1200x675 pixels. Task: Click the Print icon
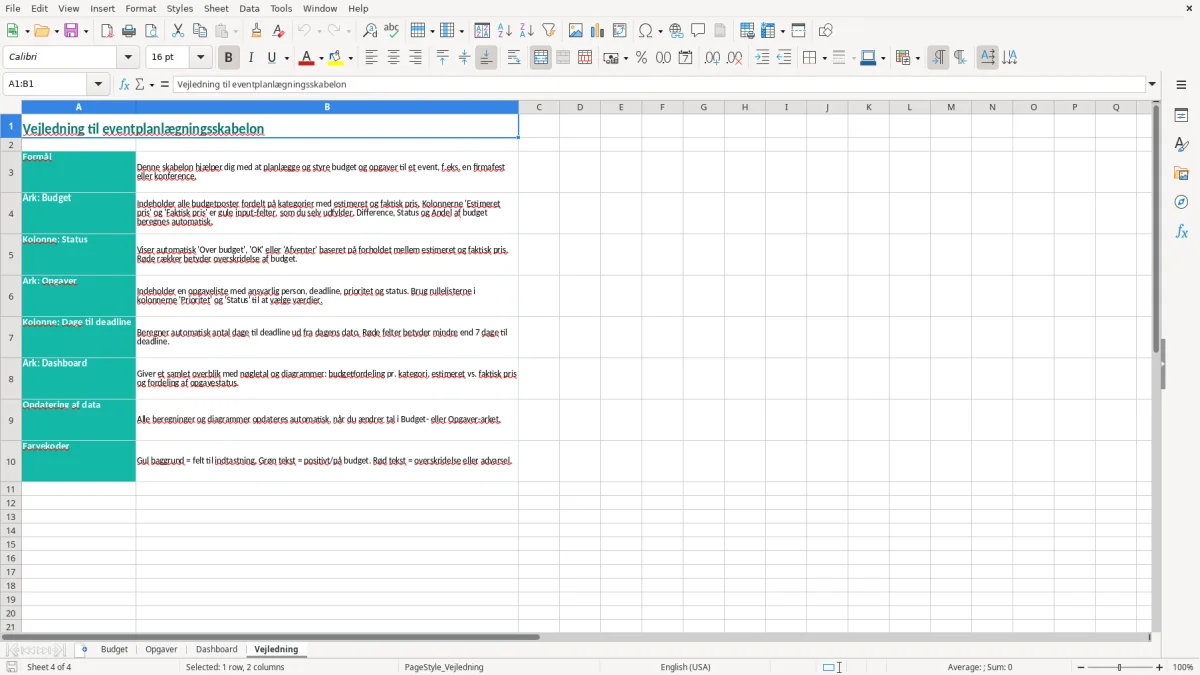point(129,31)
